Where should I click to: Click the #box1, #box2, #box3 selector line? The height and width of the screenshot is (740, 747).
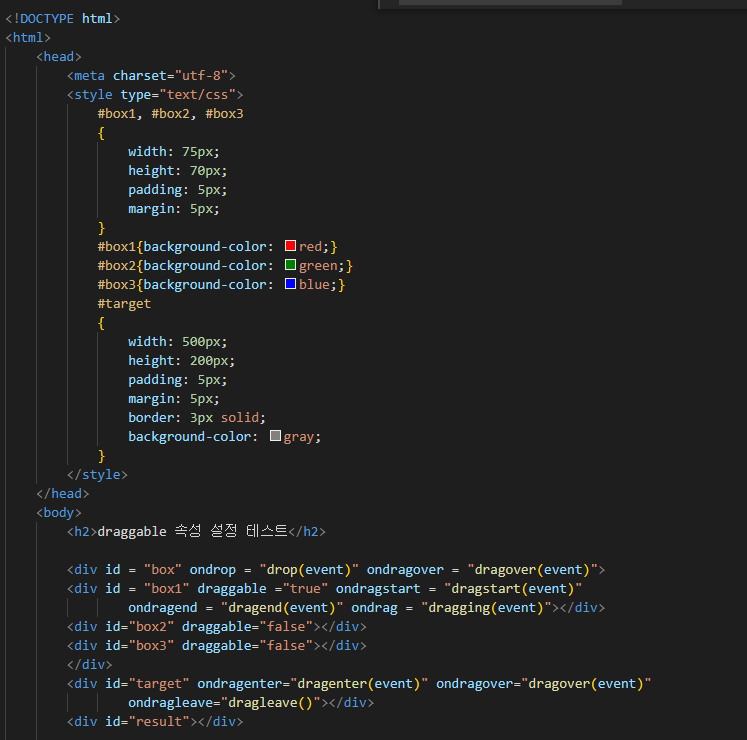[171, 114]
